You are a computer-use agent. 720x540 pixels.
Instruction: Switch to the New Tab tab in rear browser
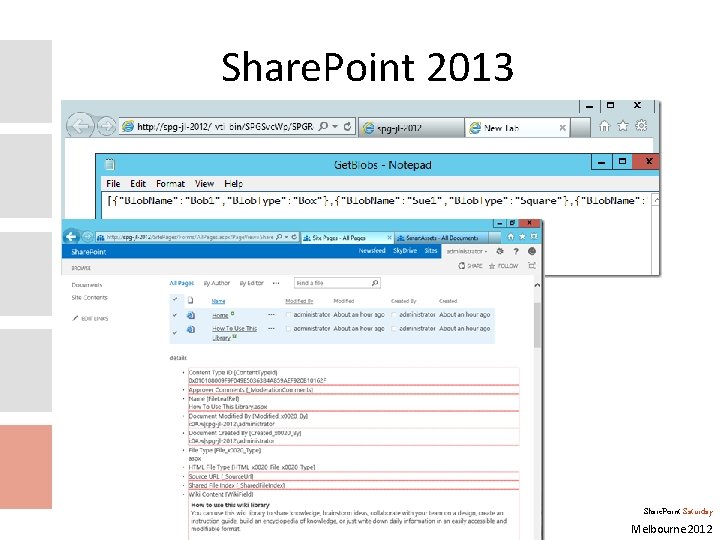point(517,128)
